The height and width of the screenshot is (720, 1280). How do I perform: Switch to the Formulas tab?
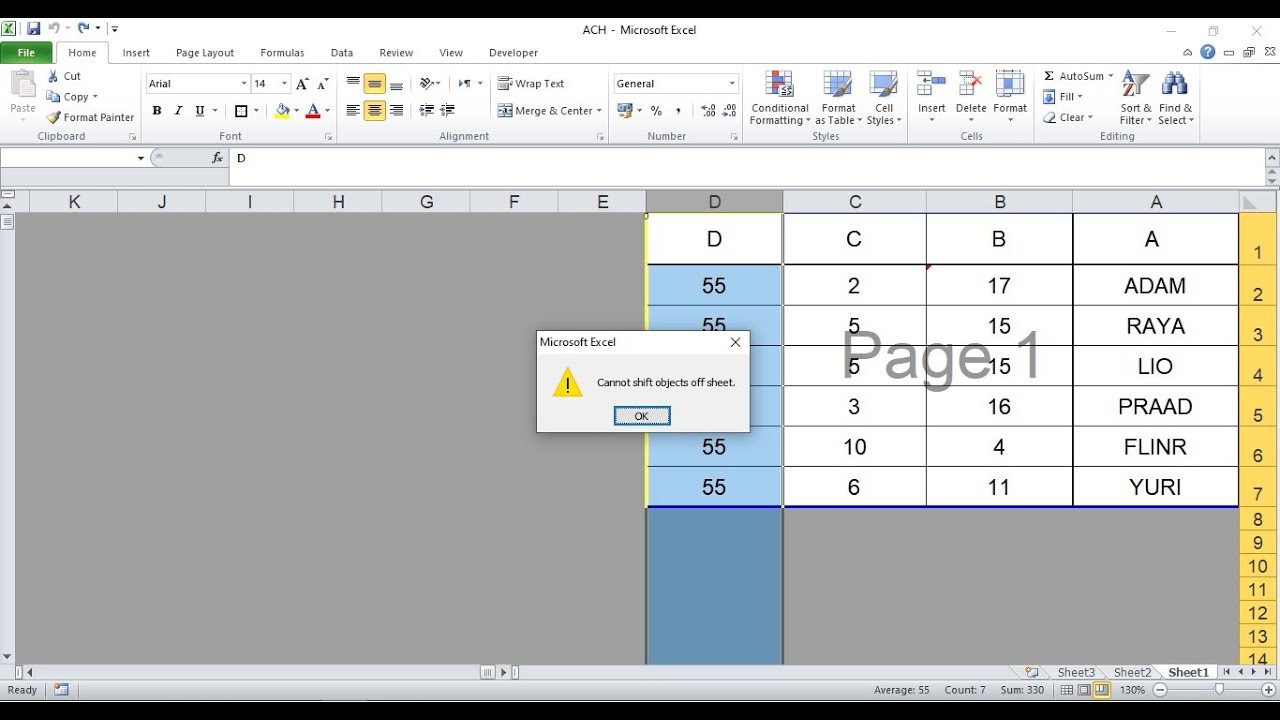tap(282, 53)
